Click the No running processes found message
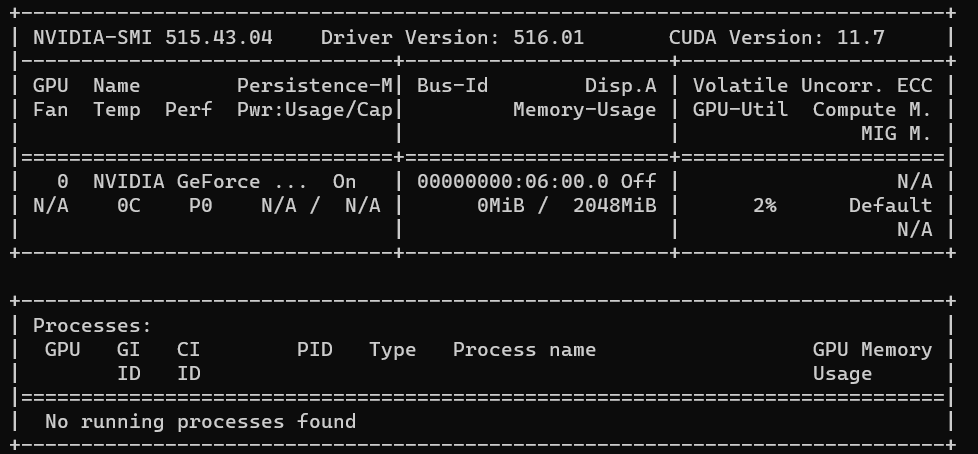Screen dimensions: 978x454 (200, 422)
